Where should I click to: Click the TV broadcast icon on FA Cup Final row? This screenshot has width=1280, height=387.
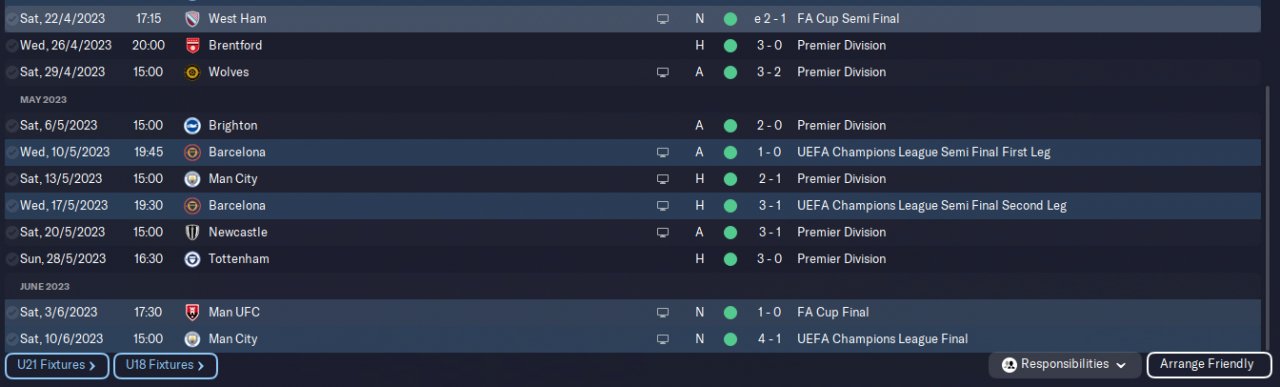click(662, 313)
